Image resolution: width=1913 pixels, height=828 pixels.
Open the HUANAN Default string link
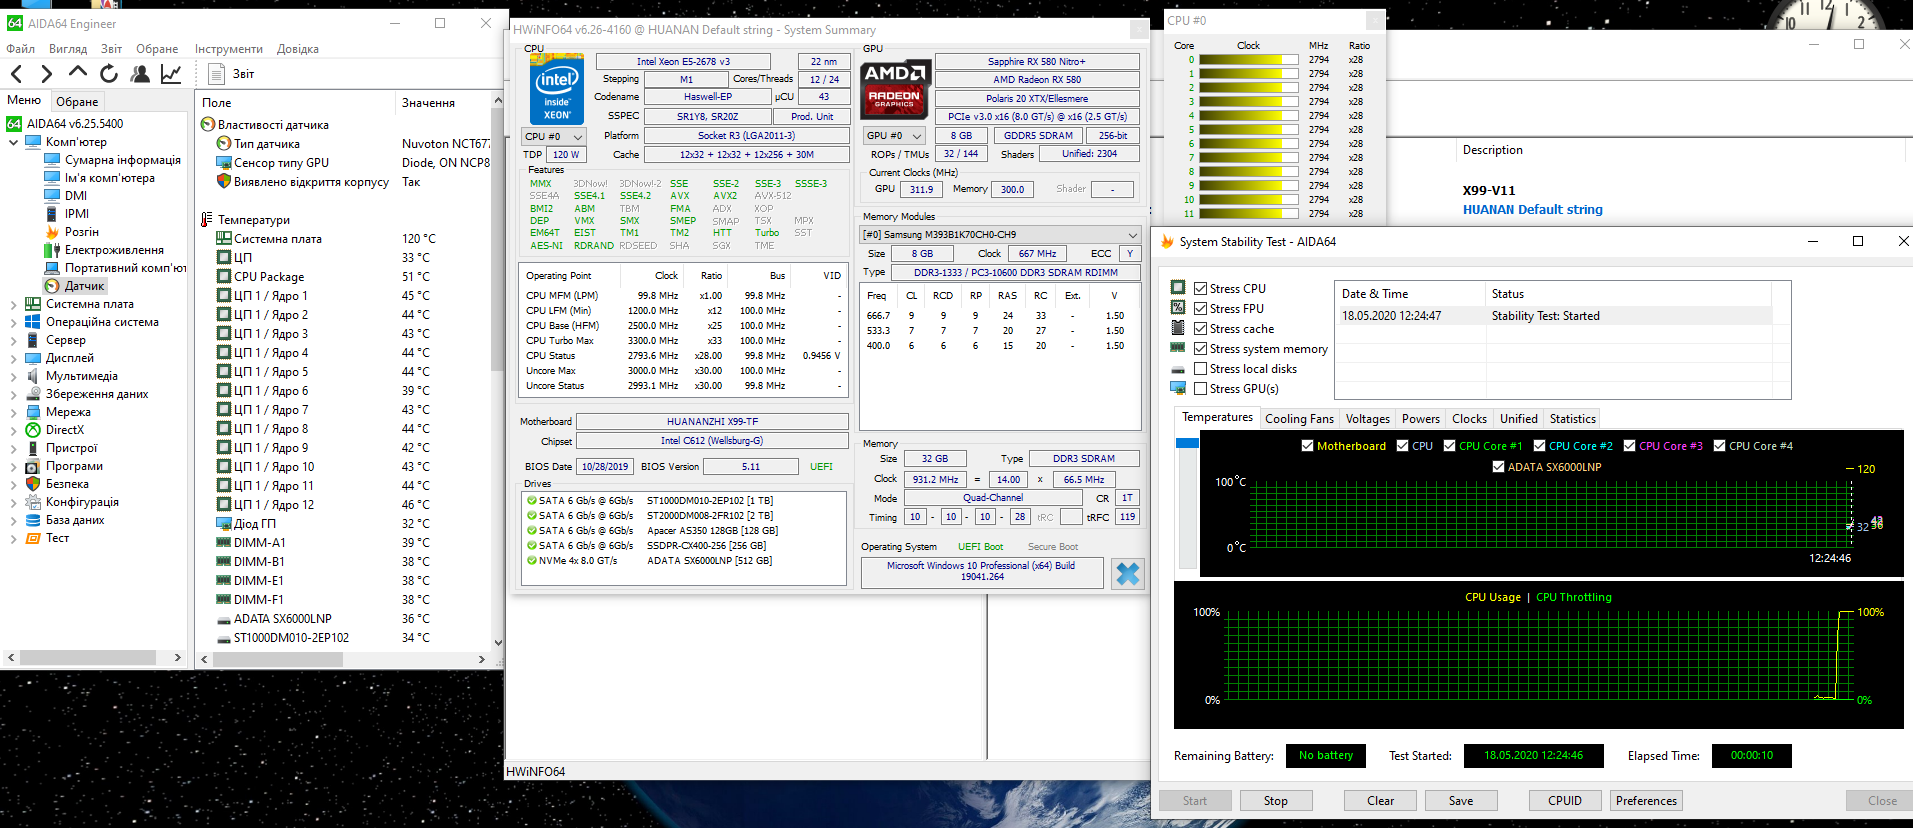1532,209
